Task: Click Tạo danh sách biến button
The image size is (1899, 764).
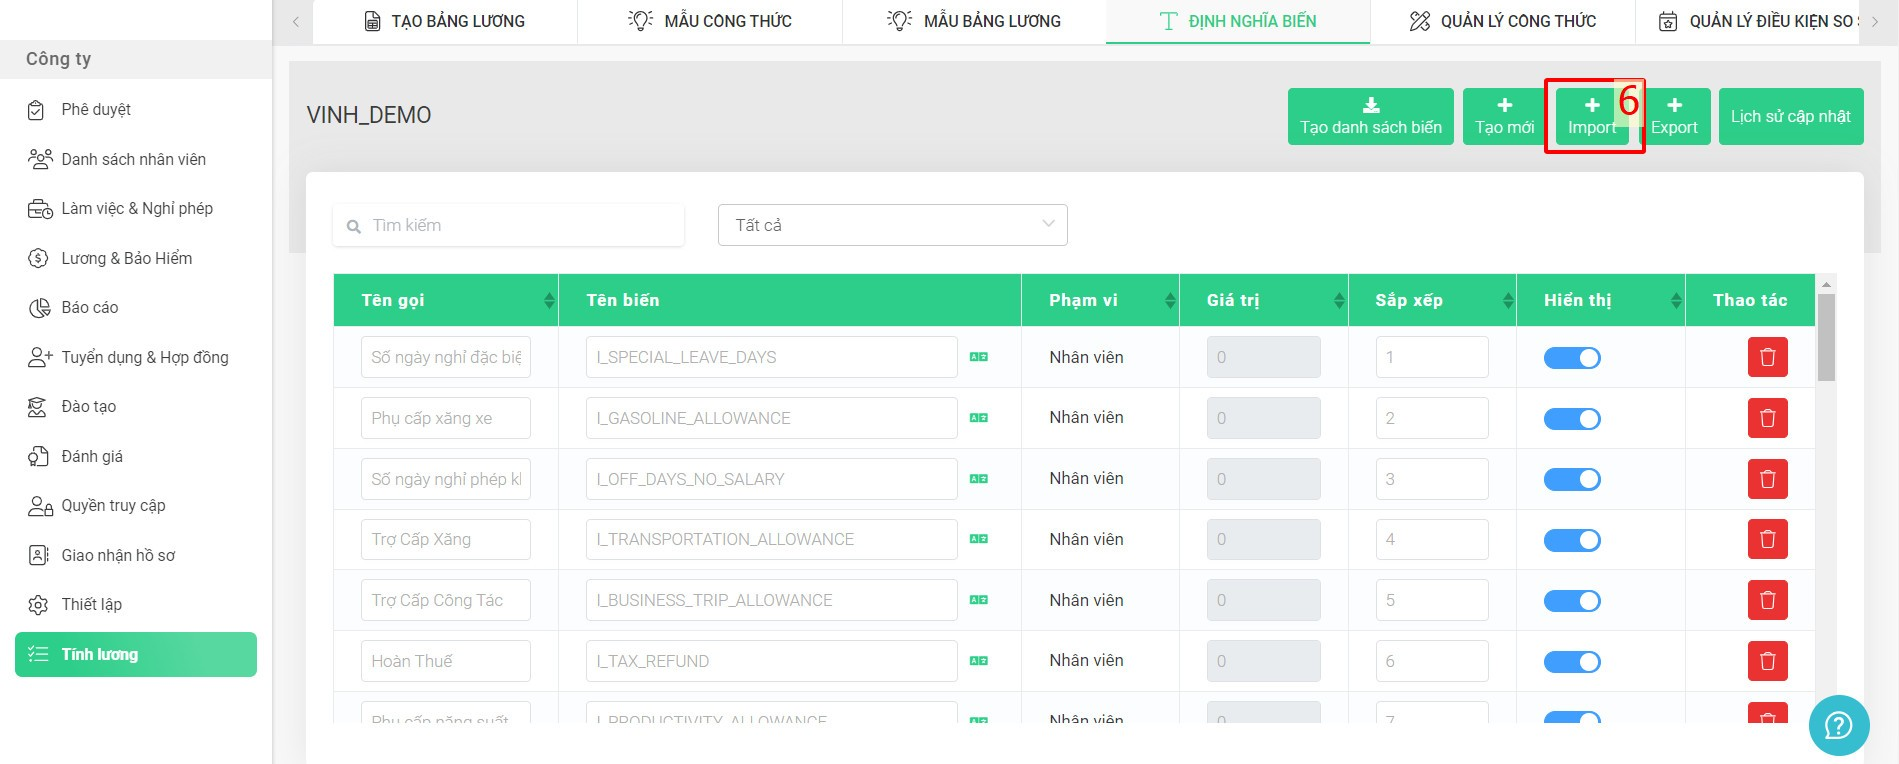Action: click(x=1371, y=116)
